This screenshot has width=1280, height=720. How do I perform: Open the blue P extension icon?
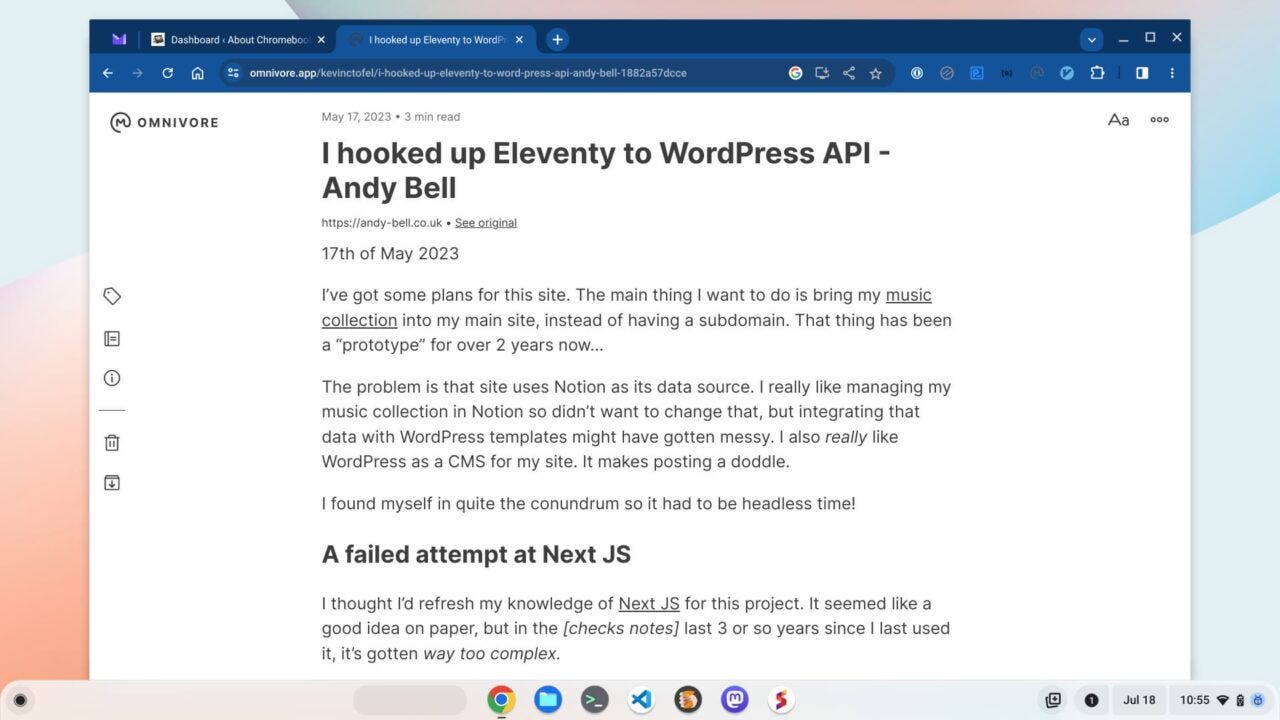[977, 73]
